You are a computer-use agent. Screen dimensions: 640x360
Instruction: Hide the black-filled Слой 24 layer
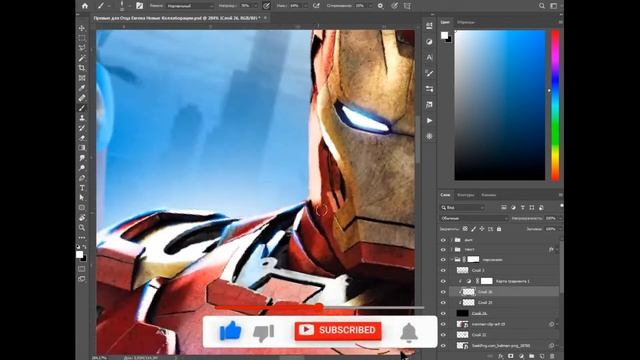click(443, 313)
